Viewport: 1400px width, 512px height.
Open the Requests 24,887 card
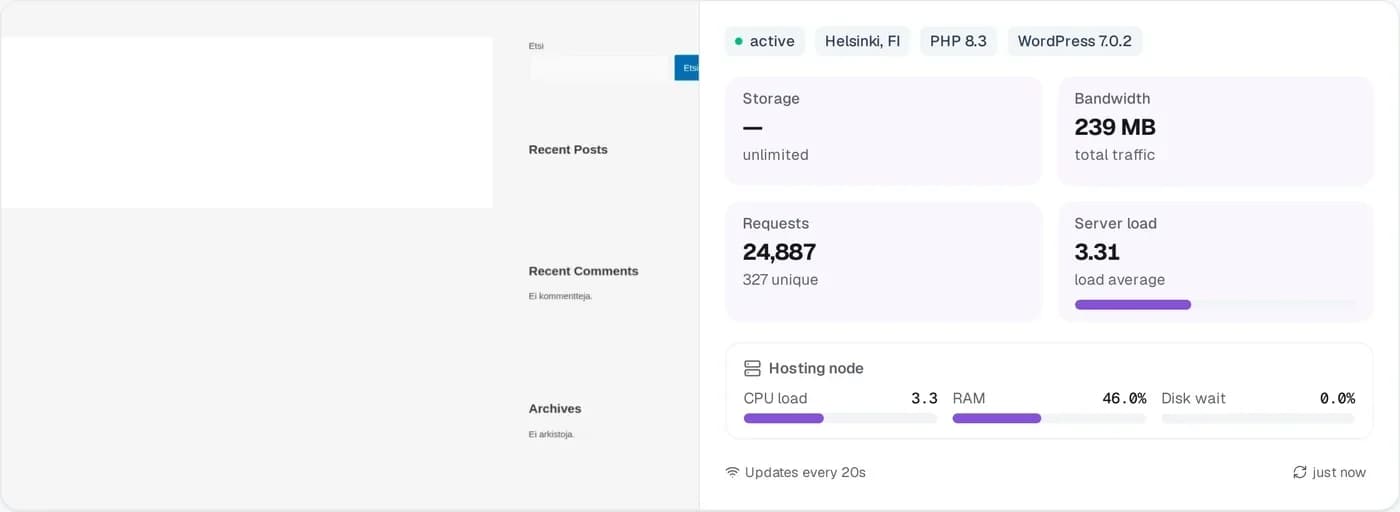(x=884, y=261)
